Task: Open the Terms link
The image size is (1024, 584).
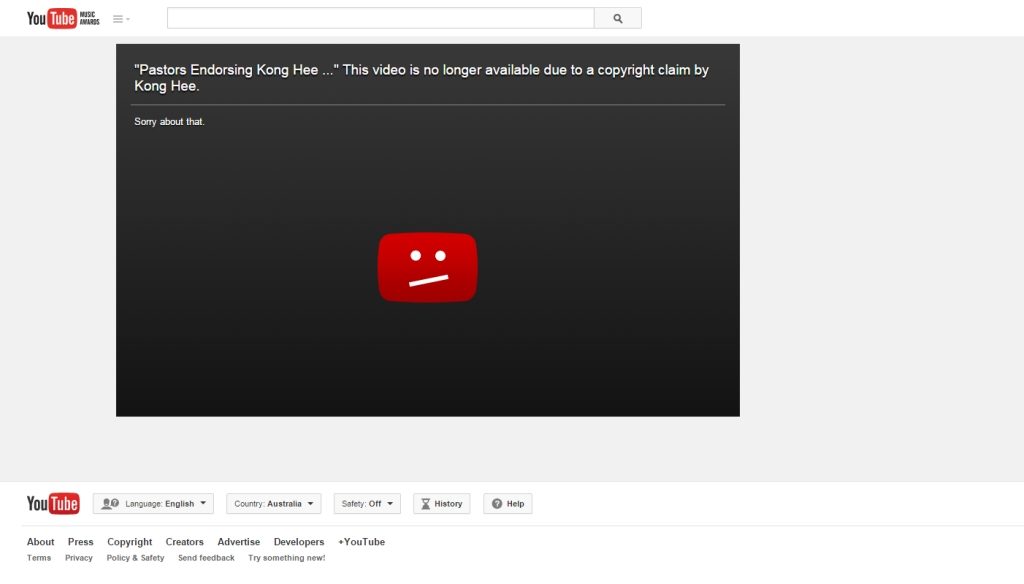Action: (39, 558)
